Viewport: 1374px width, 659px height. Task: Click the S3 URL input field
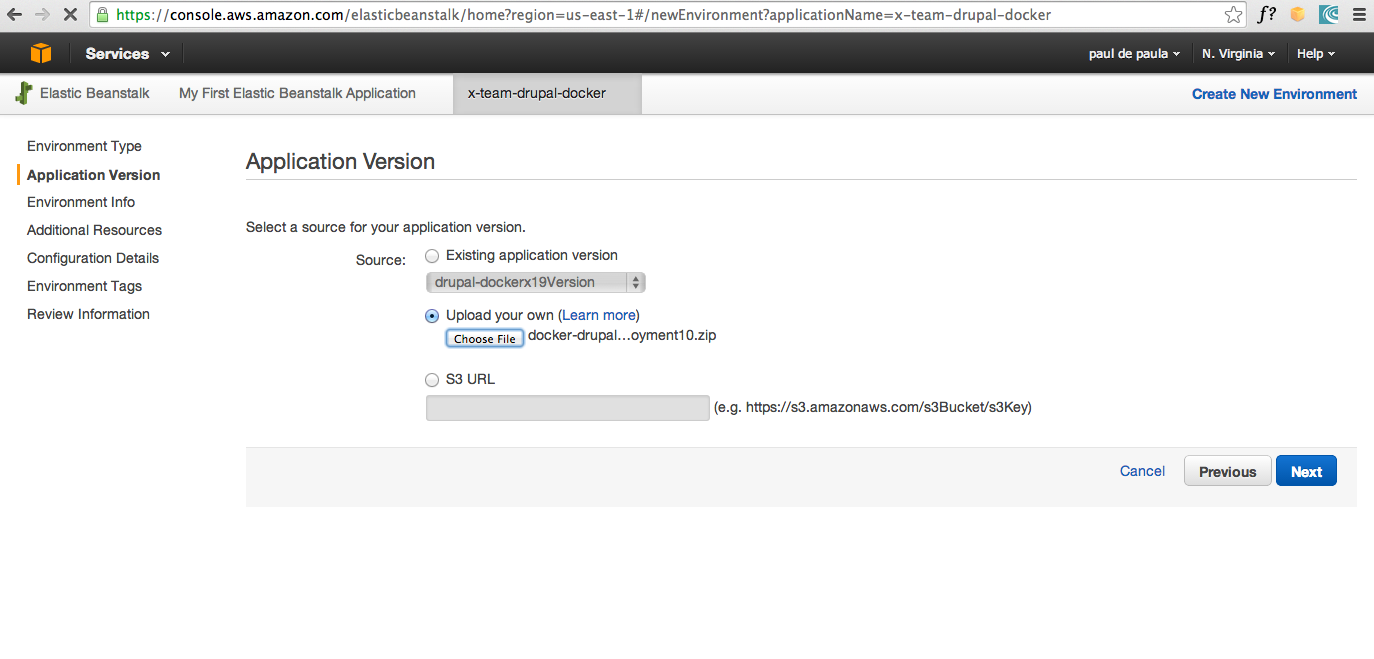pyautogui.click(x=567, y=408)
